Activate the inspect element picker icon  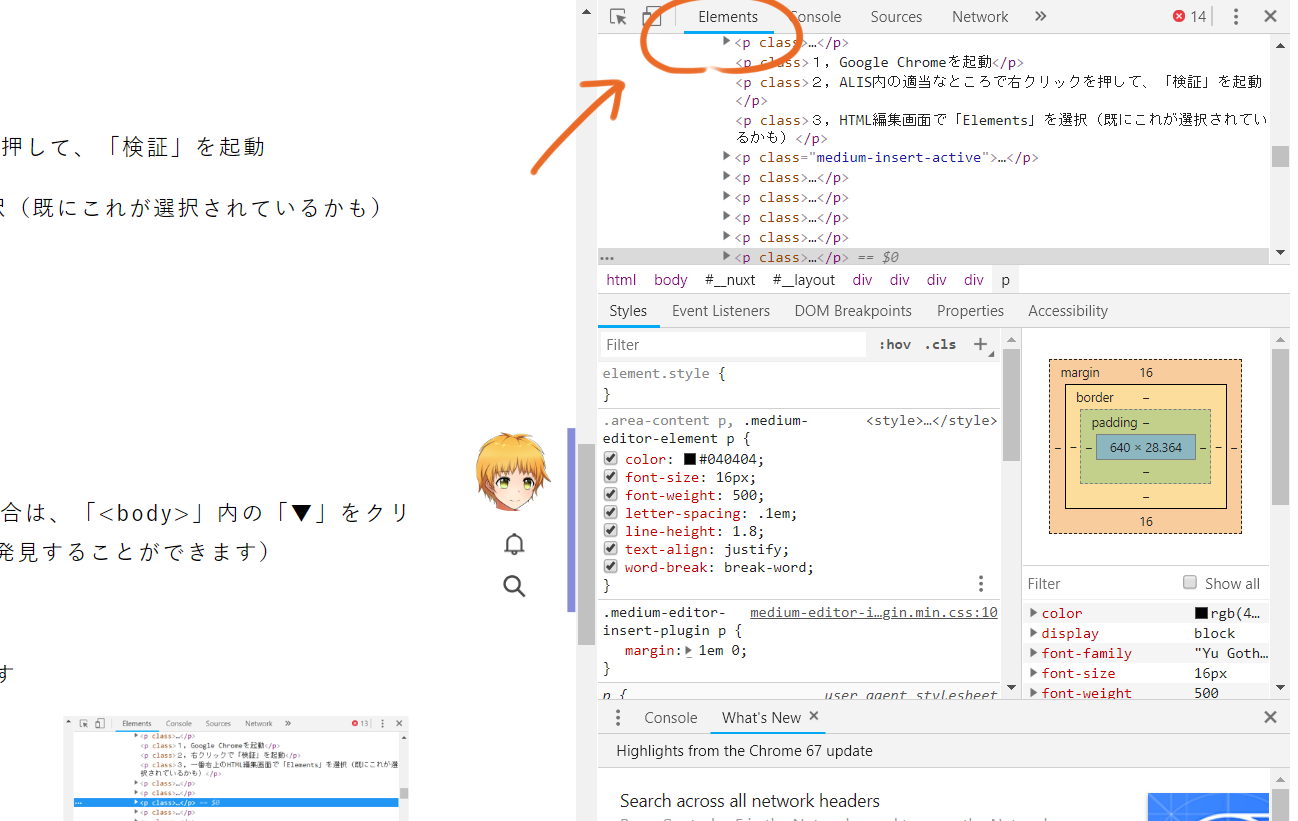pyautogui.click(x=618, y=17)
